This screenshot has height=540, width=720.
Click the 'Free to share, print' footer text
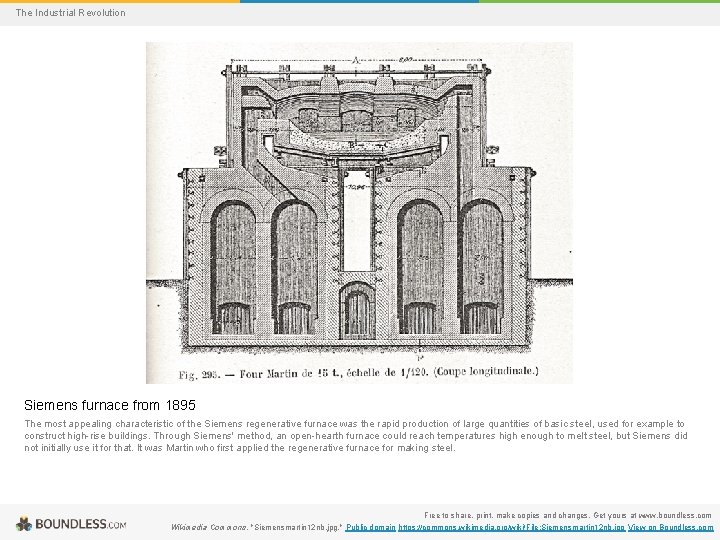click(x=568, y=515)
